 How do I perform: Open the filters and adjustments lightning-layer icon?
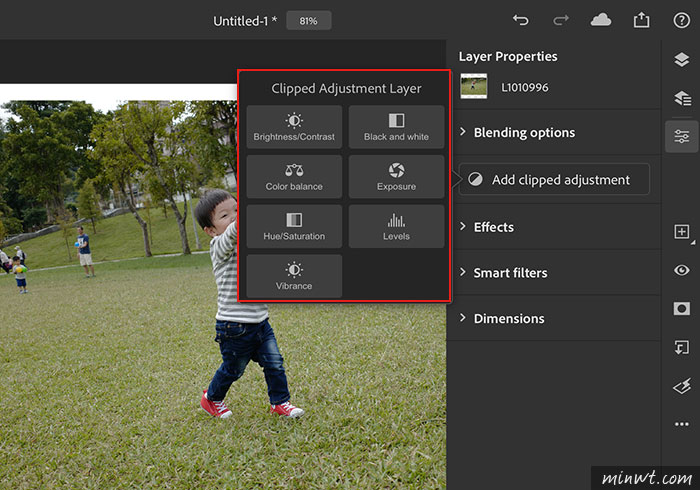point(682,386)
